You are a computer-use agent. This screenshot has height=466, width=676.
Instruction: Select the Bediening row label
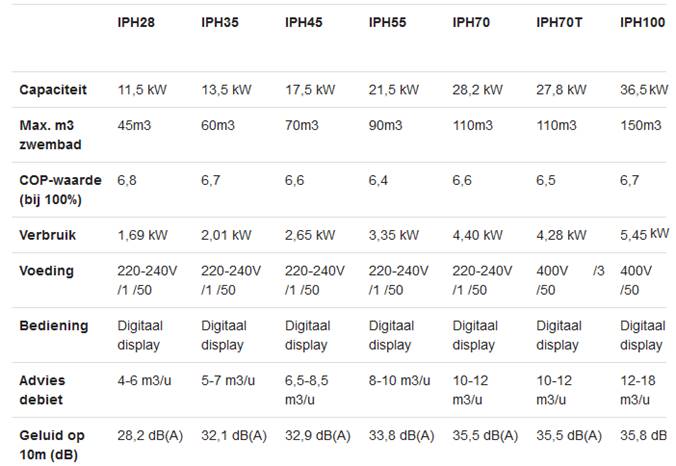tap(54, 325)
